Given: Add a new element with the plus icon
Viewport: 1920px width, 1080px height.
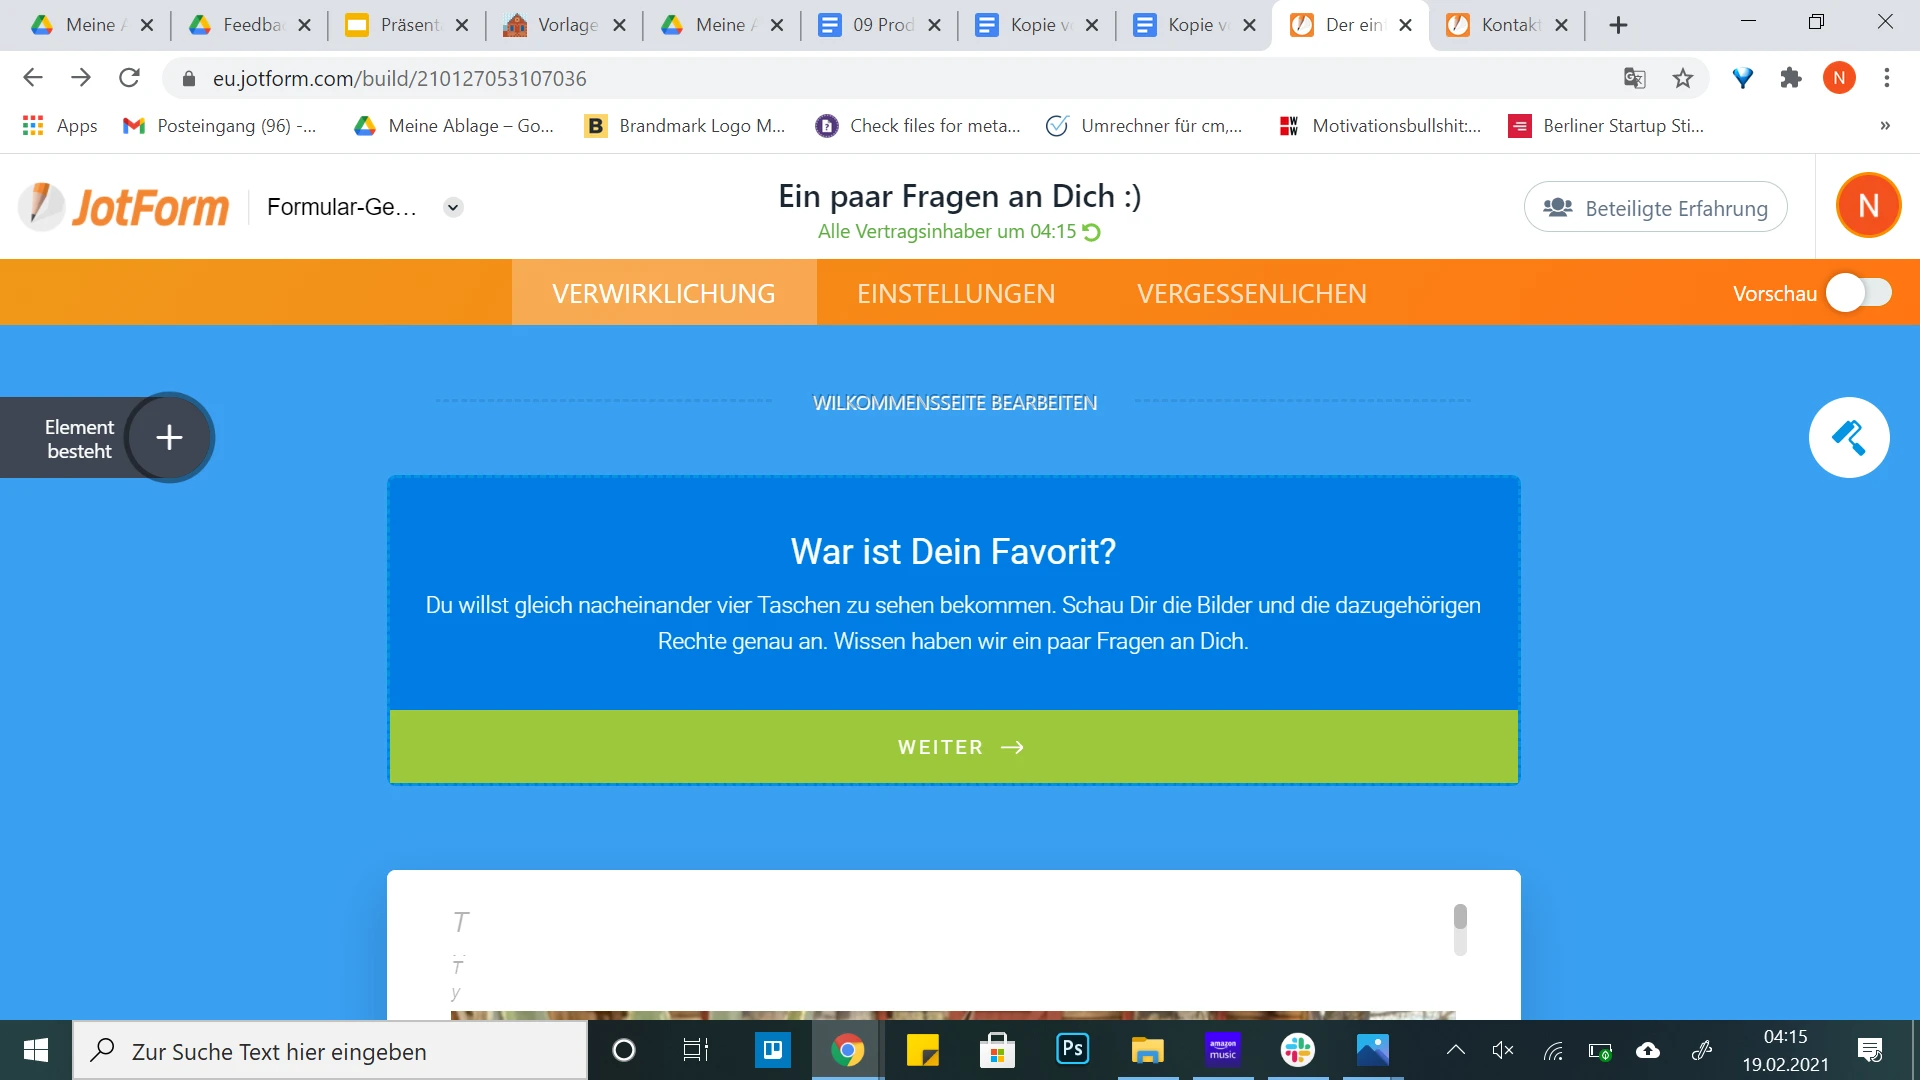Looking at the screenshot, I should (x=169, y=437).
